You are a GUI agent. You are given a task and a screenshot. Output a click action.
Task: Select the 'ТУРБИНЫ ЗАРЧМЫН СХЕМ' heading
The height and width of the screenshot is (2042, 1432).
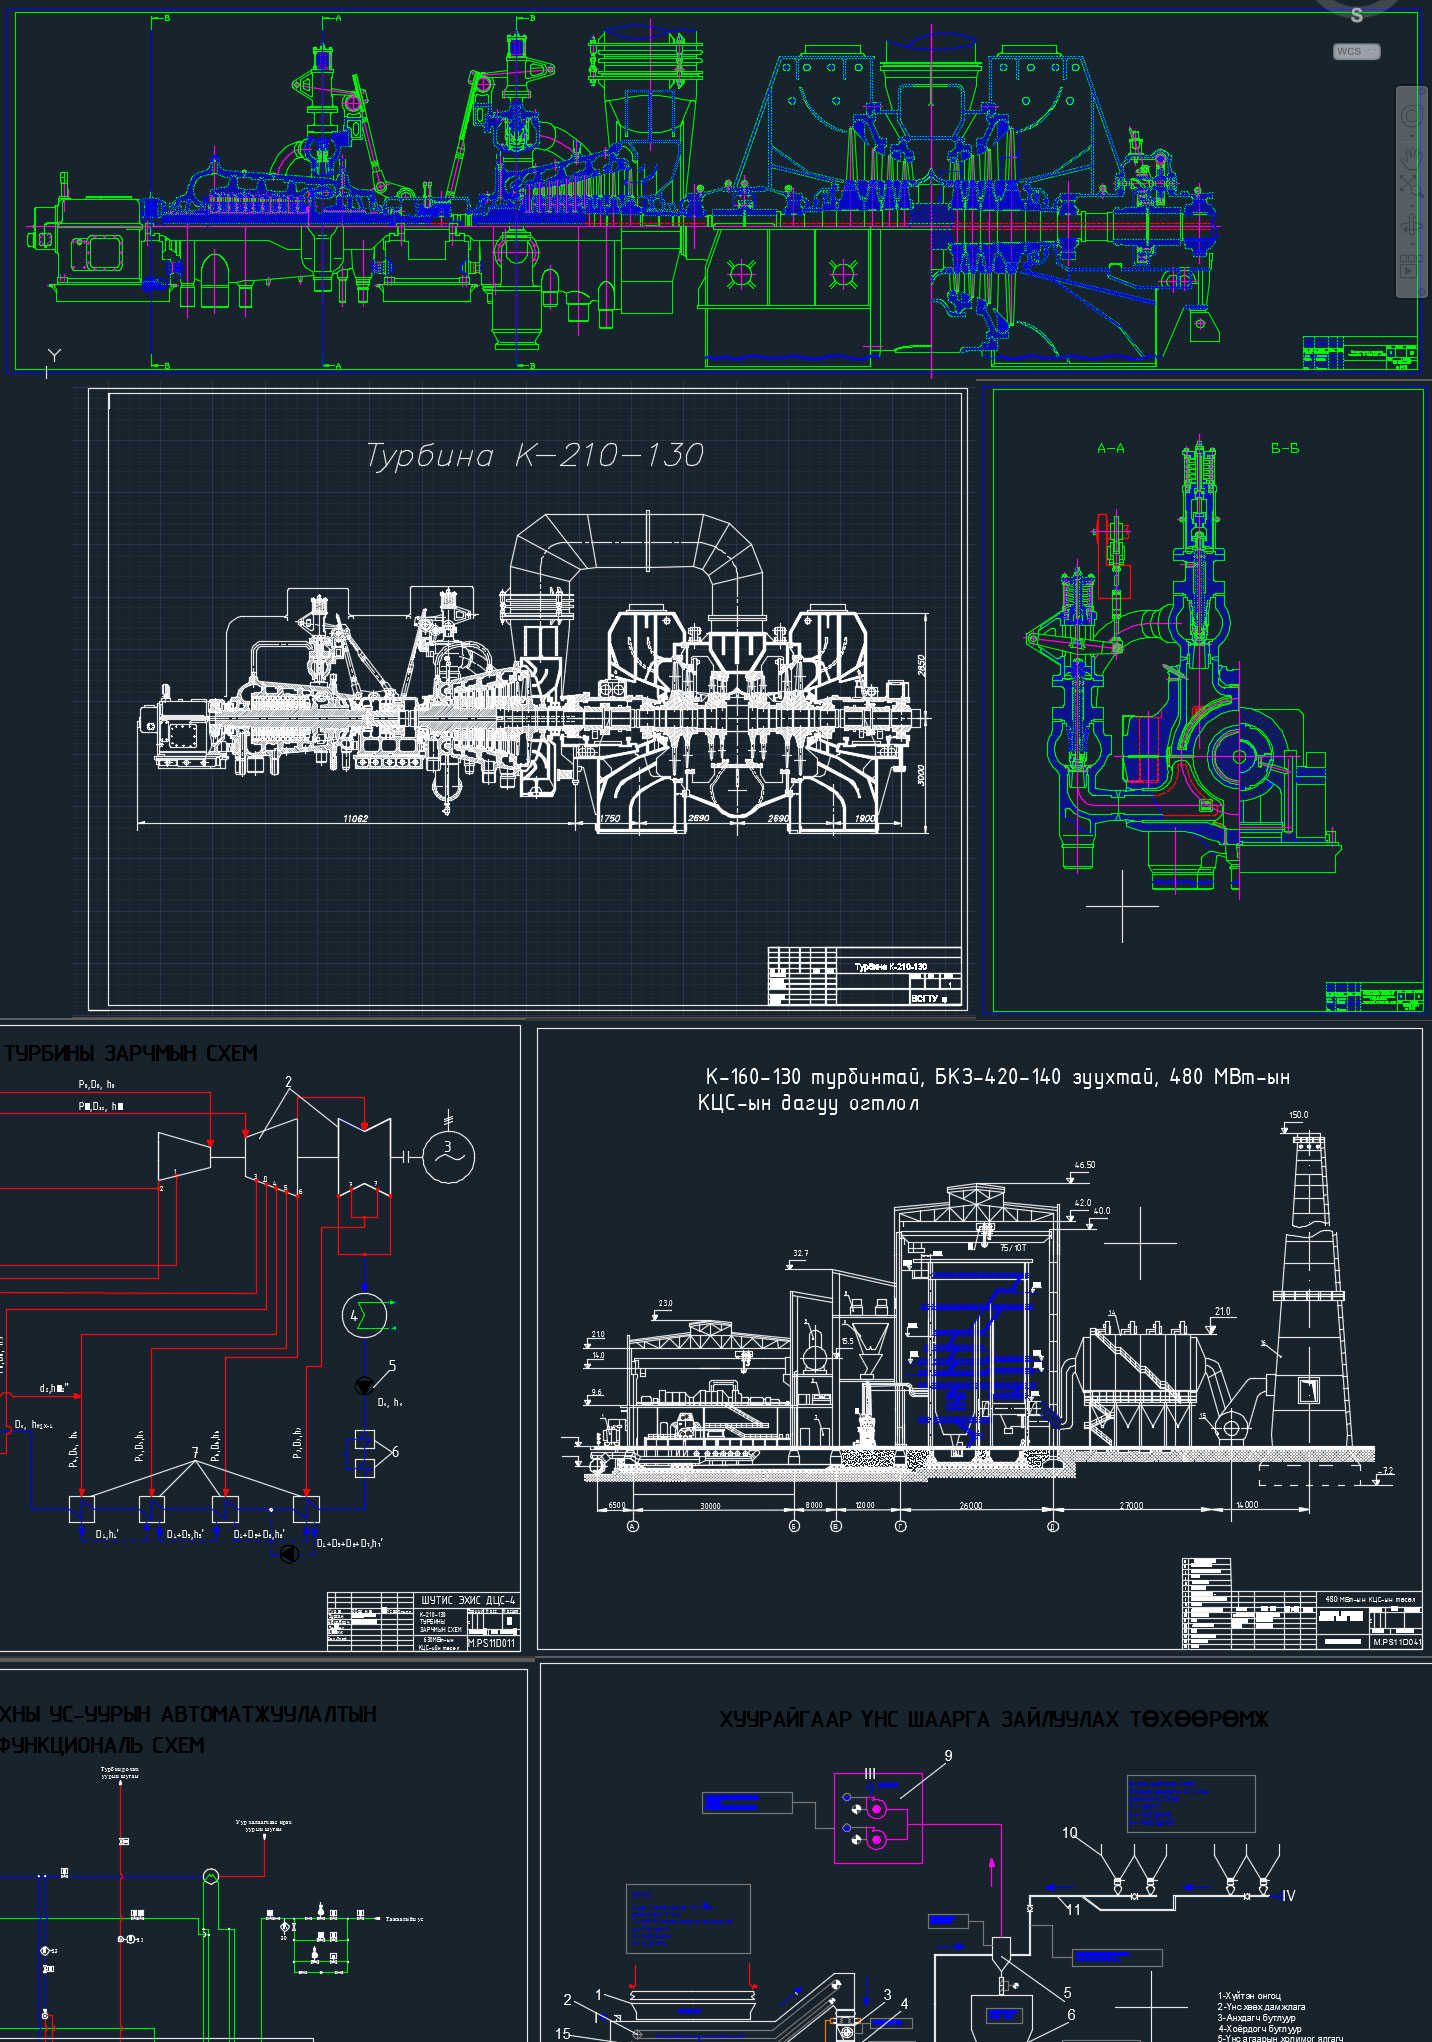(x=130, y=1053)
